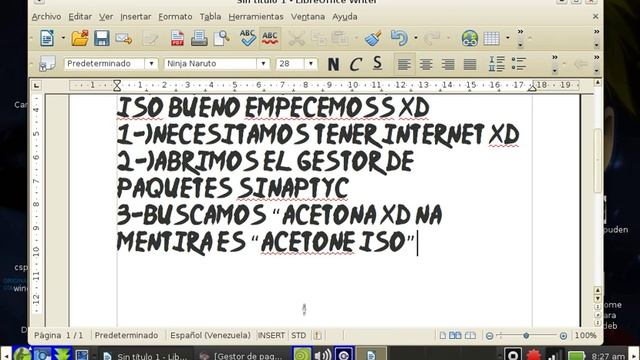The height and width of the screenshot is (360, 640).
Task: Open the Herramientas menu
Action: (256, 17)
